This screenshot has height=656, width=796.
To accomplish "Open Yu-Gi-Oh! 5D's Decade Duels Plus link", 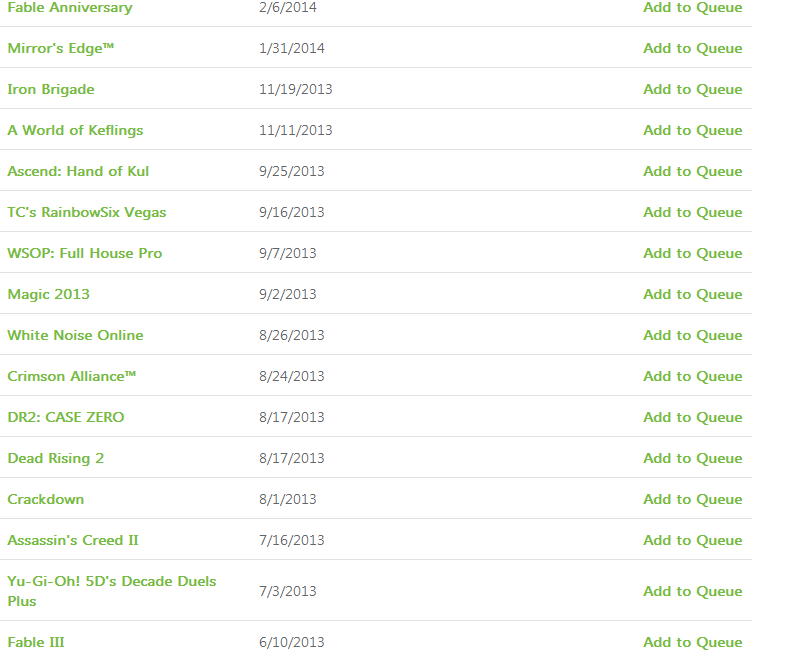I will (x=112, y=591).
